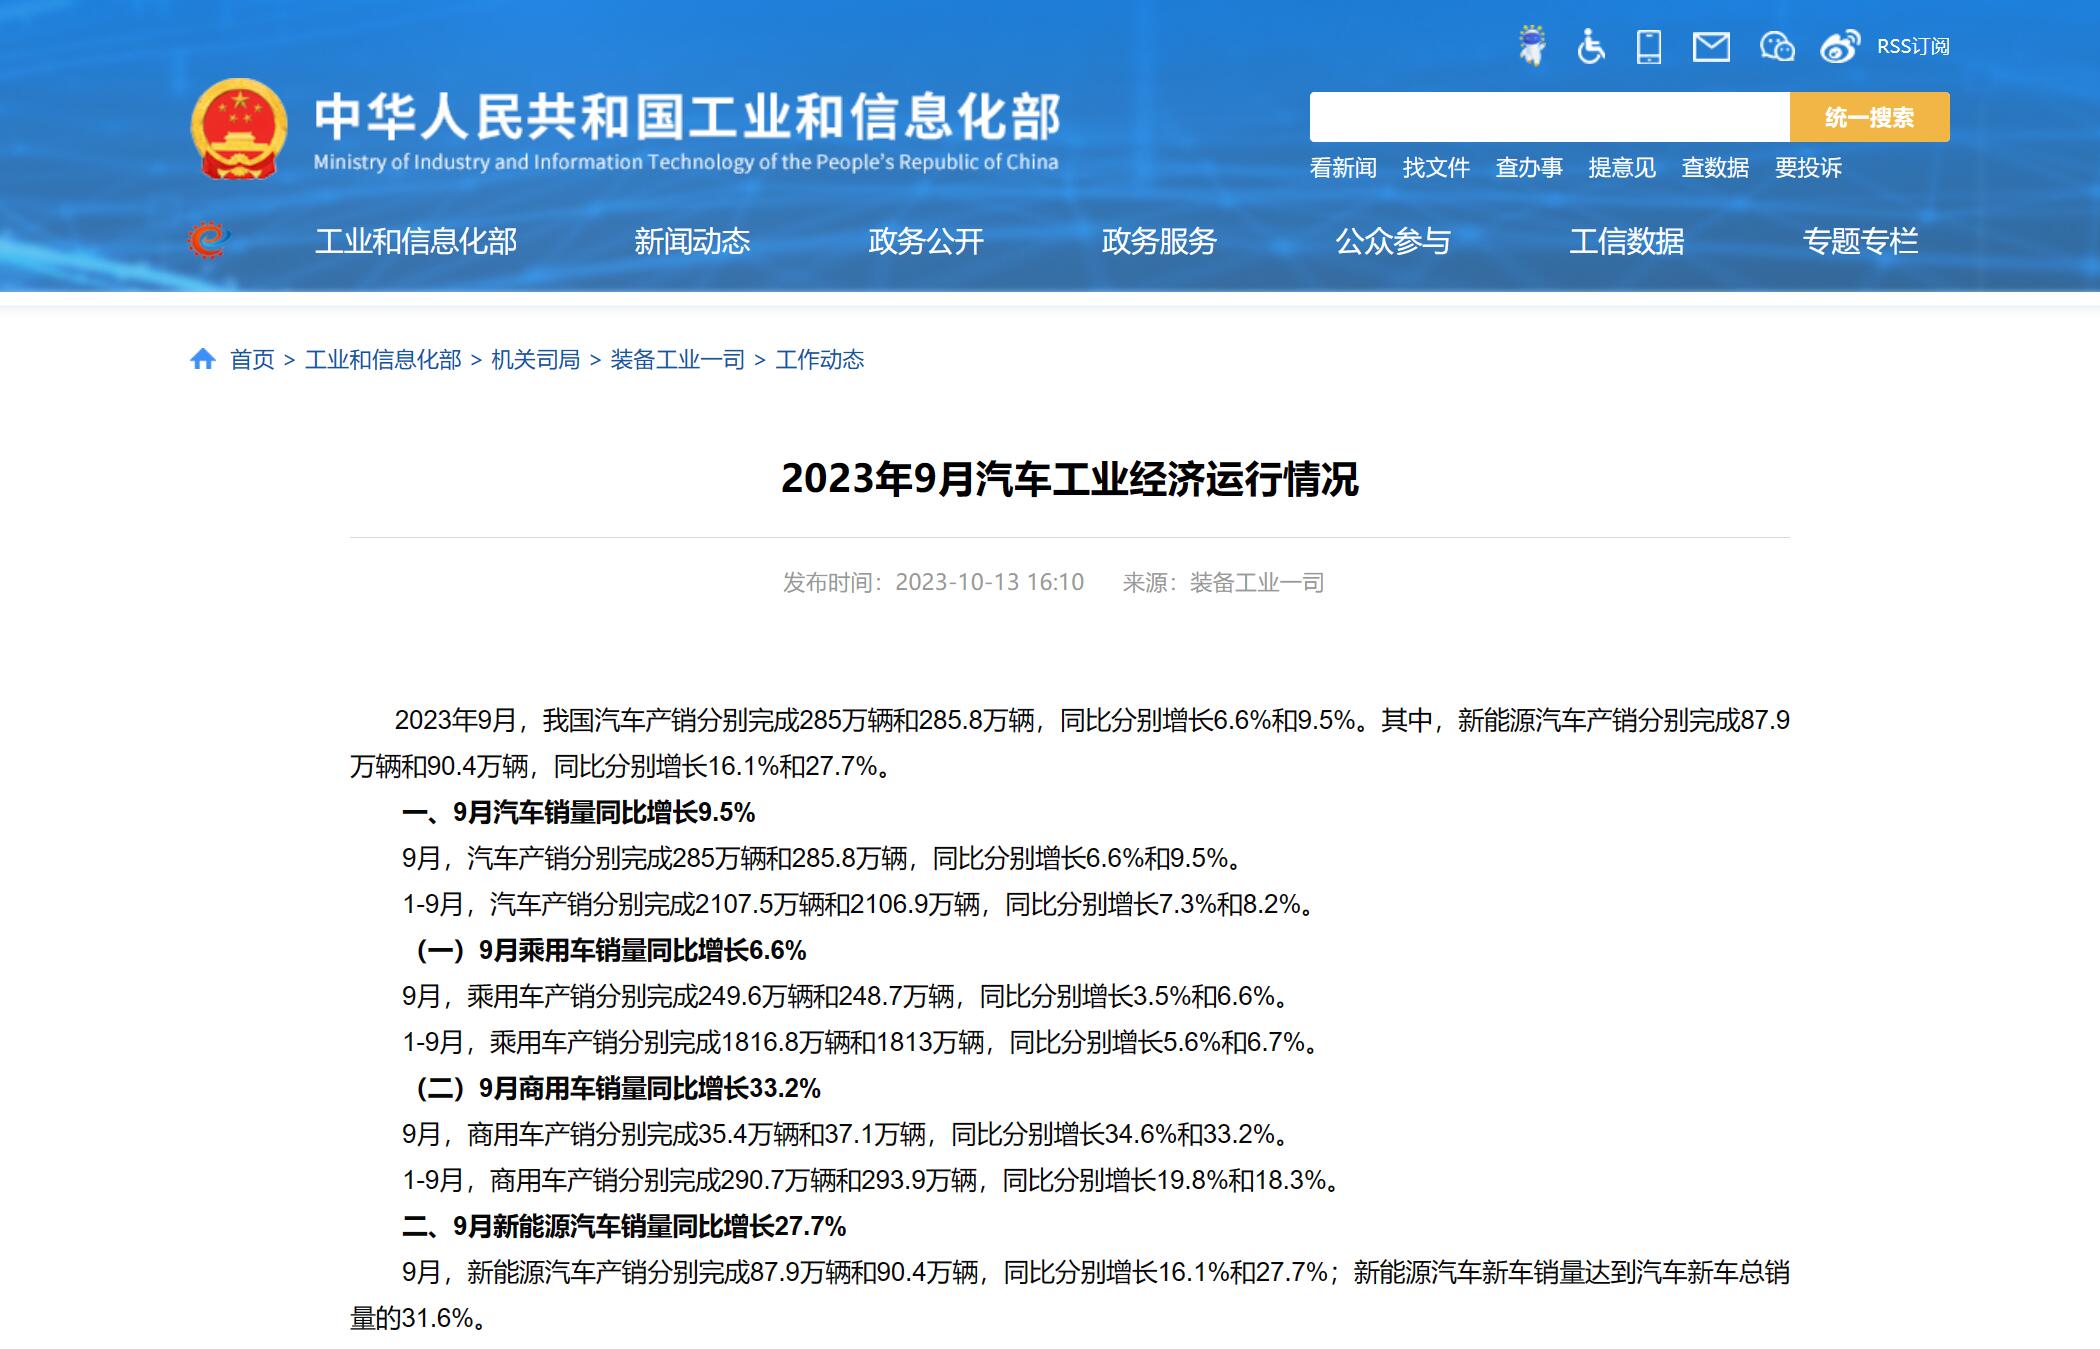Go to 工作动态 in breadcrumb

820,360
